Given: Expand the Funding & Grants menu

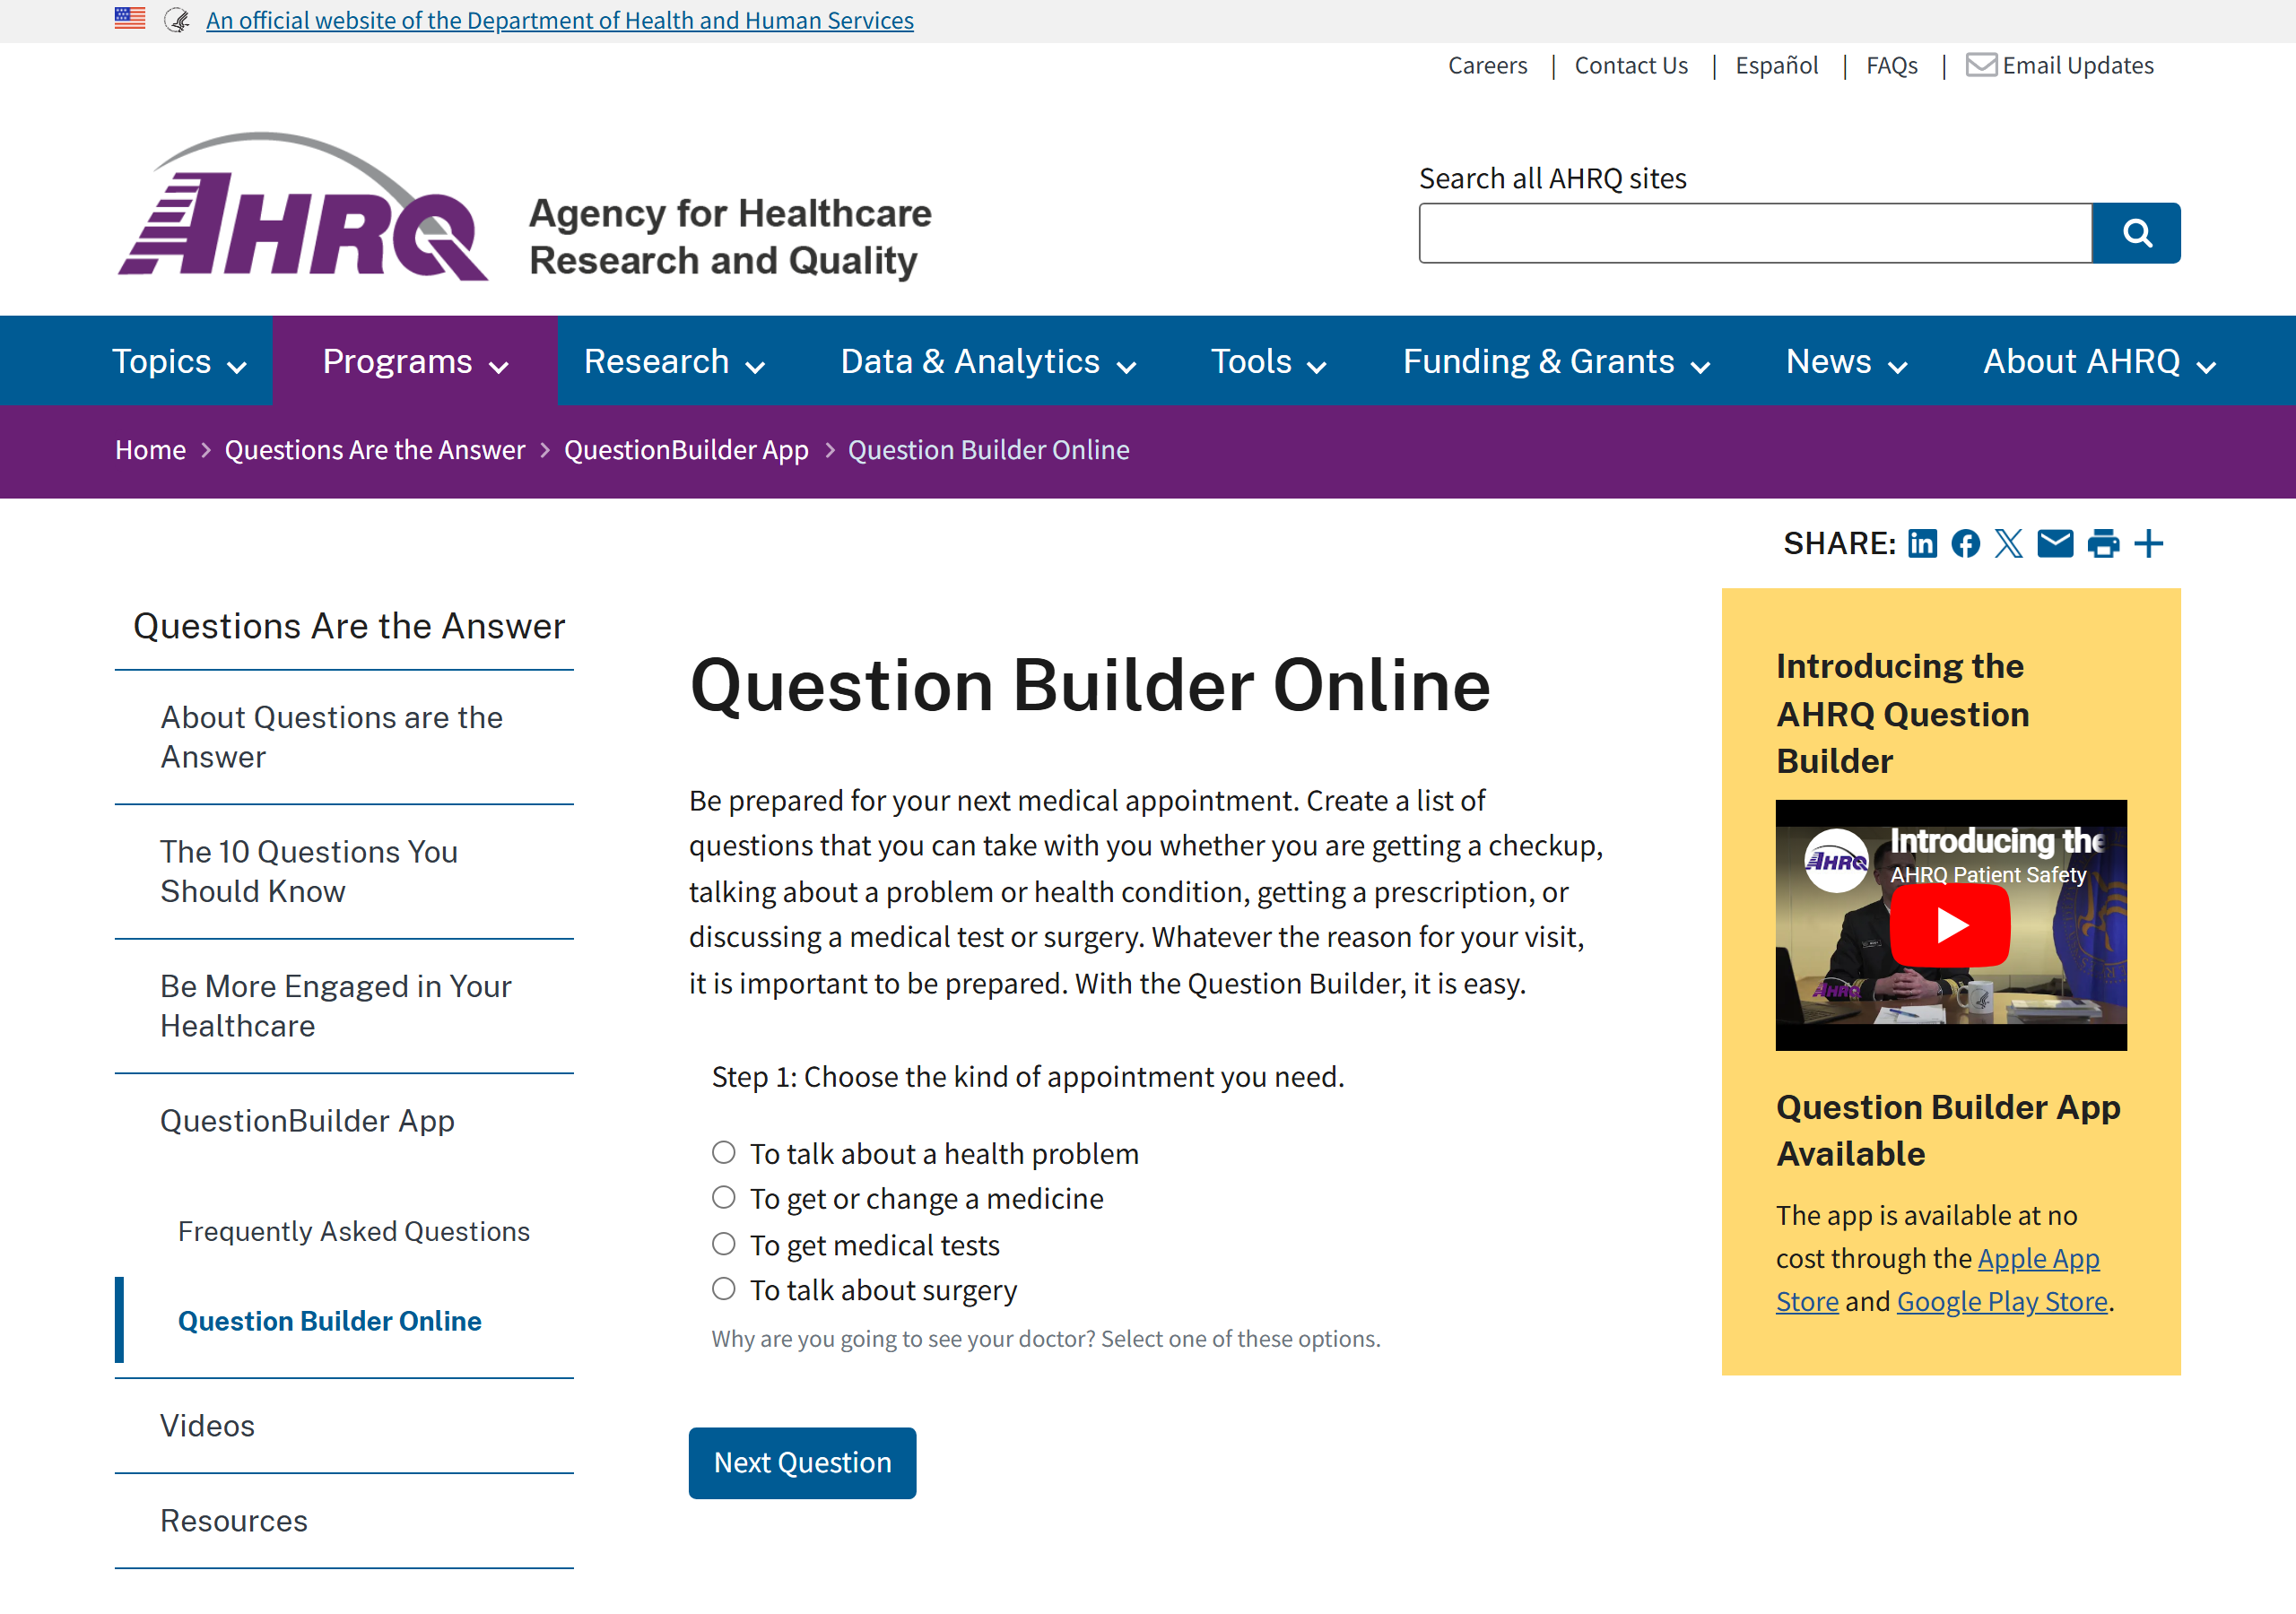Looking at the screenshot, I should 1556,361.
